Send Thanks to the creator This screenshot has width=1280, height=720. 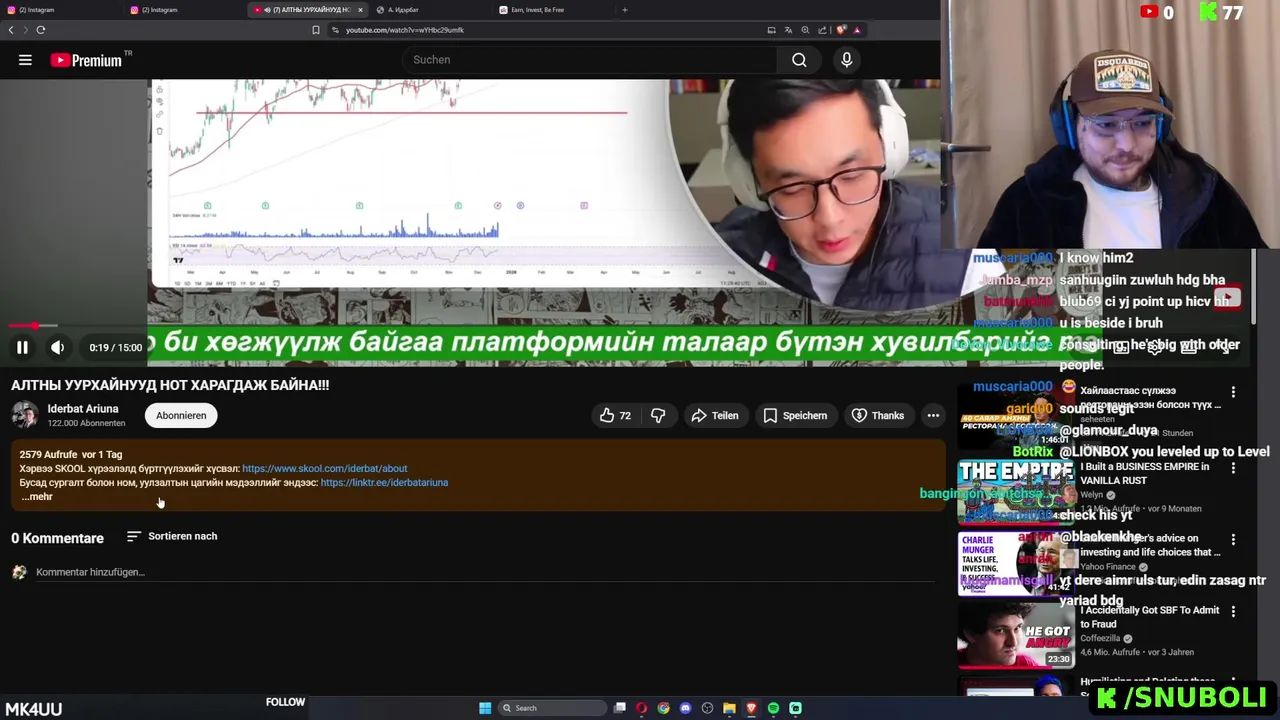point(877,416)
